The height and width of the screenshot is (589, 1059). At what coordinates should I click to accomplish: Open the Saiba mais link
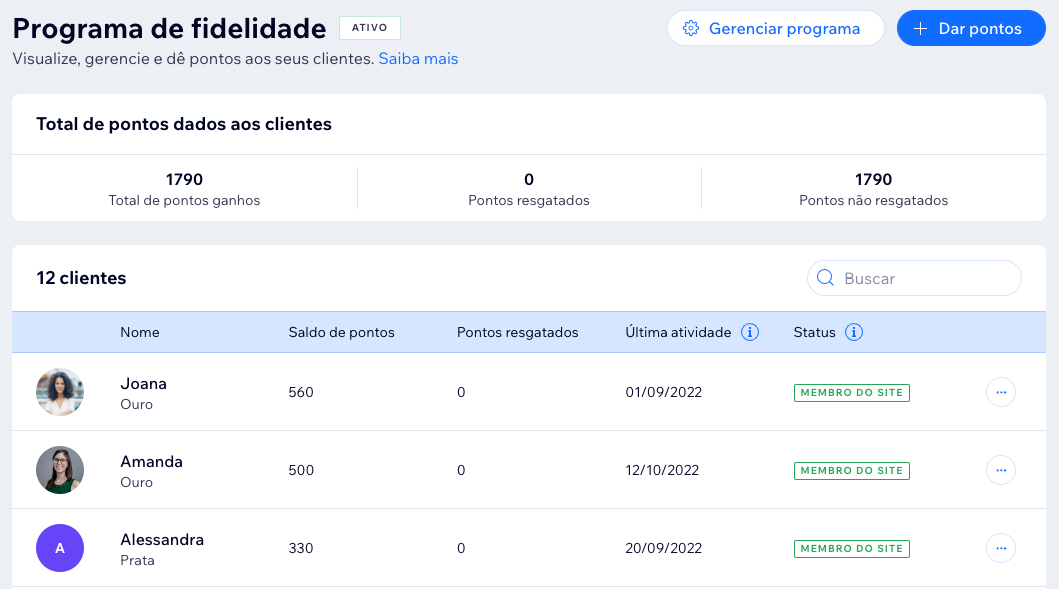[x=417, y=59]
